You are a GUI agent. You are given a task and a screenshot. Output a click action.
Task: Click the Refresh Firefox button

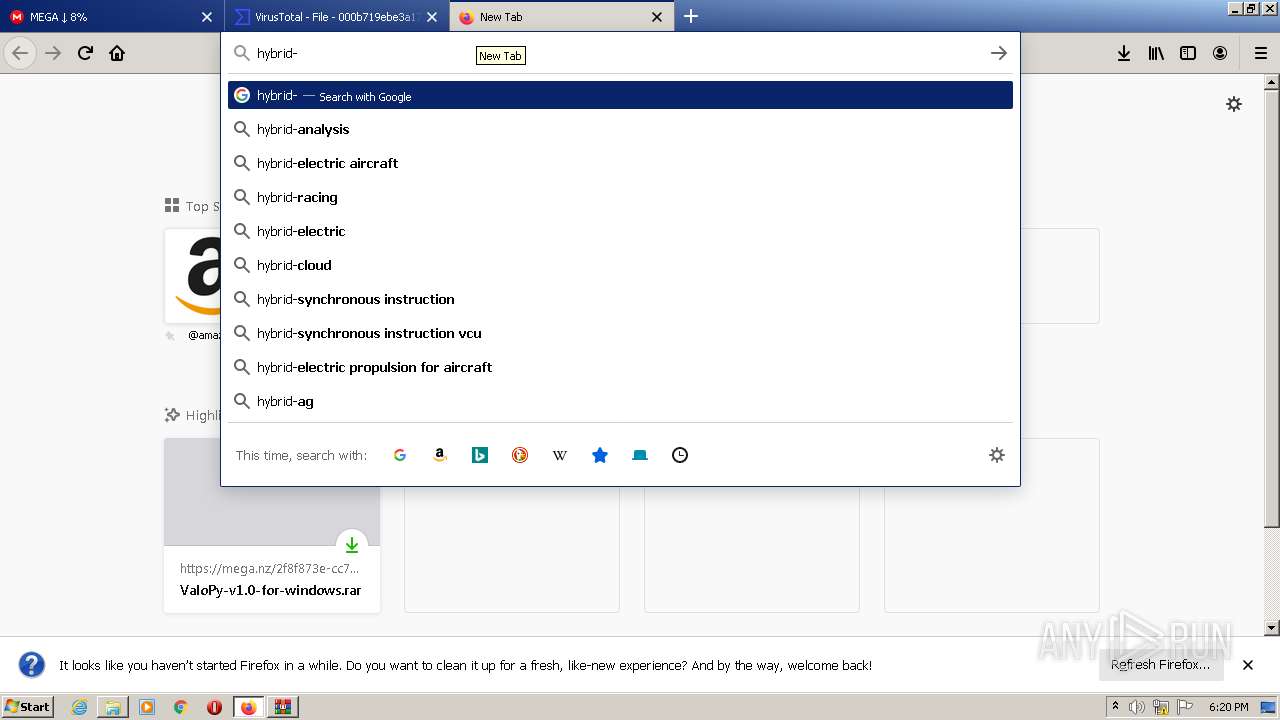click(x=1161, y=665)
